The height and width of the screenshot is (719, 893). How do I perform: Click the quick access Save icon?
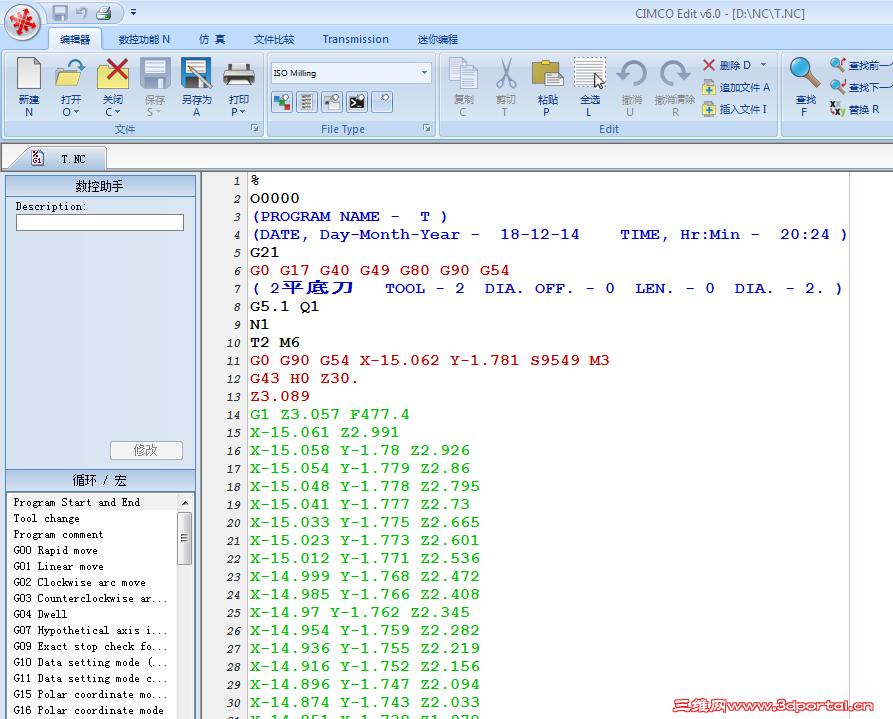click(x=60, y=13)
